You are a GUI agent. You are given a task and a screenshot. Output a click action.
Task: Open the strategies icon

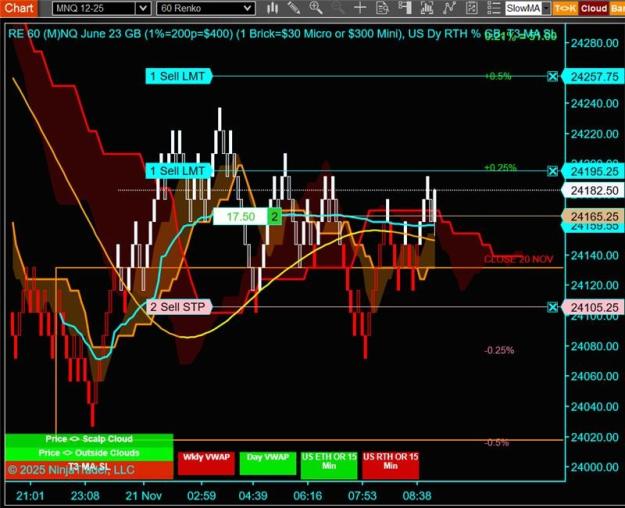pos(472,8)
